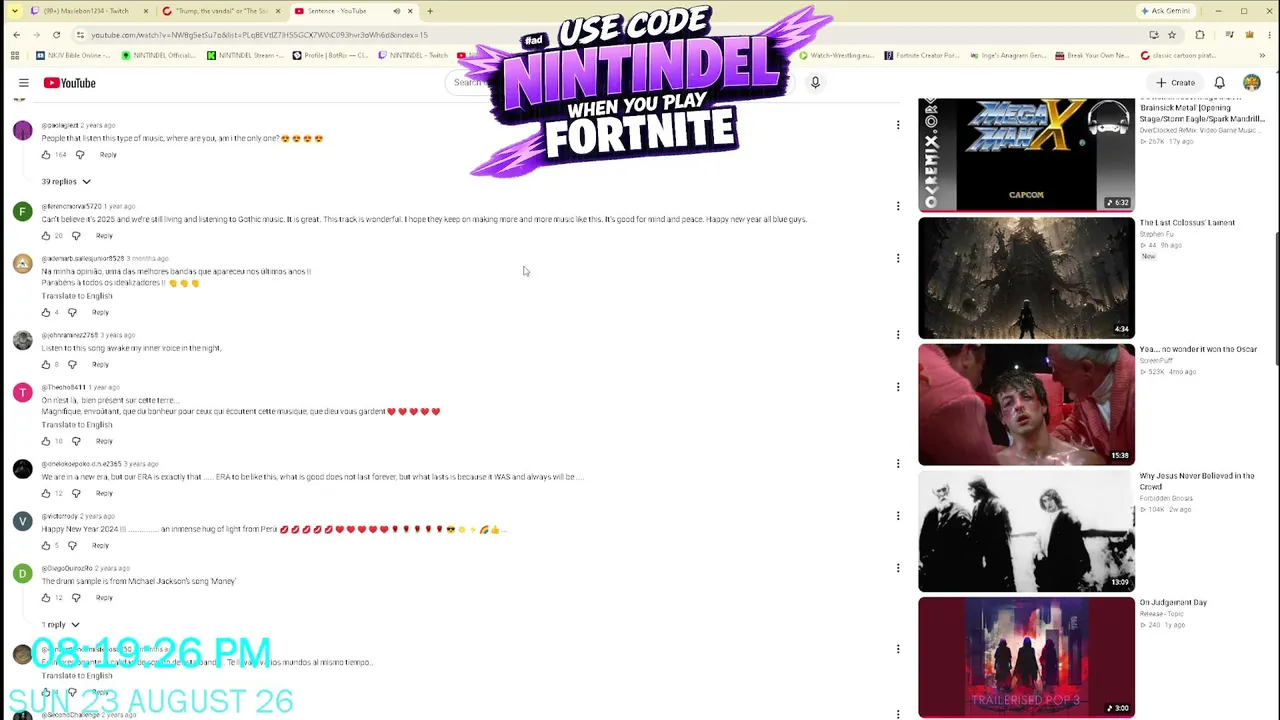Open YouTube notifications bell
The image size is (1280, 720).
click(1220, 83)
